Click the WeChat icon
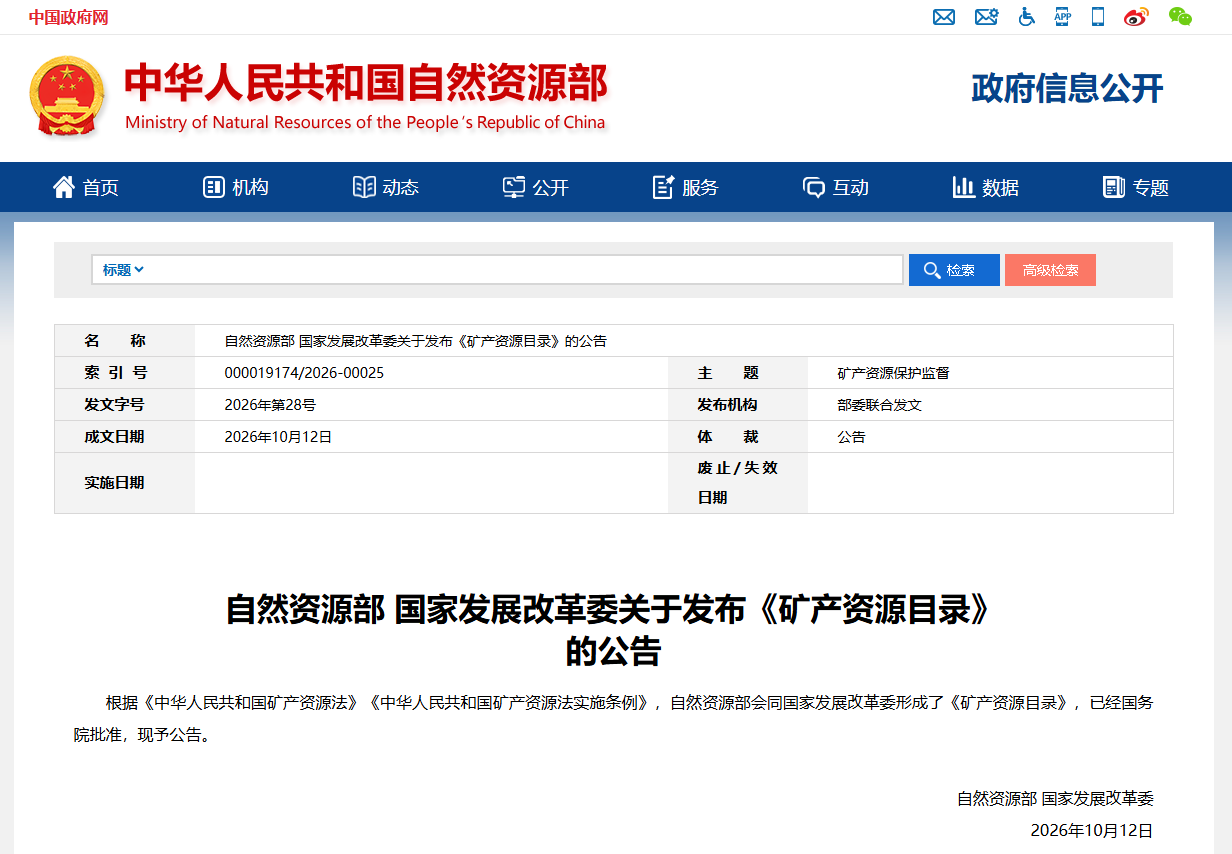This screenshot has height=854, width=1232. [x=1180, y=17]
